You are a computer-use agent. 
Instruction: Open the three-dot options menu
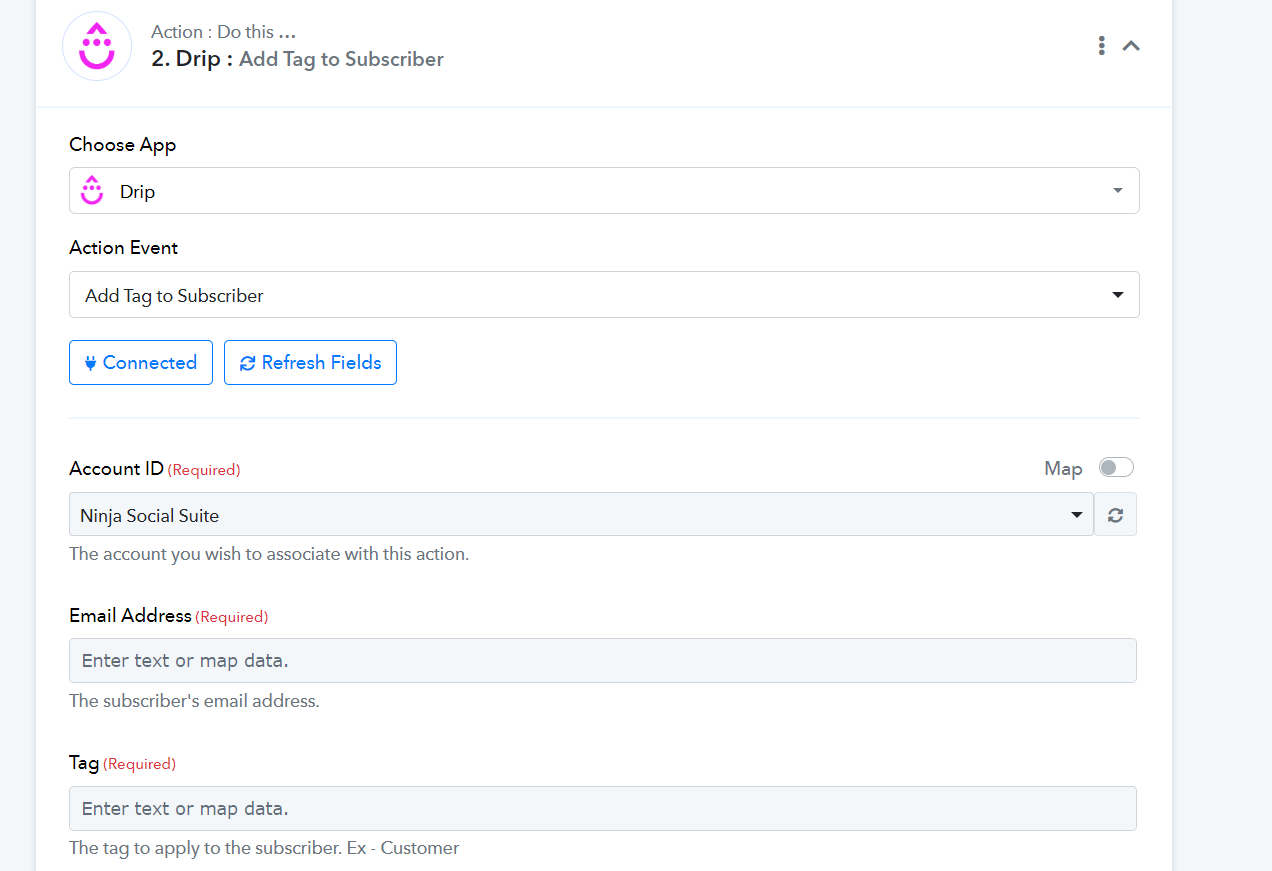click(1101, 45)
